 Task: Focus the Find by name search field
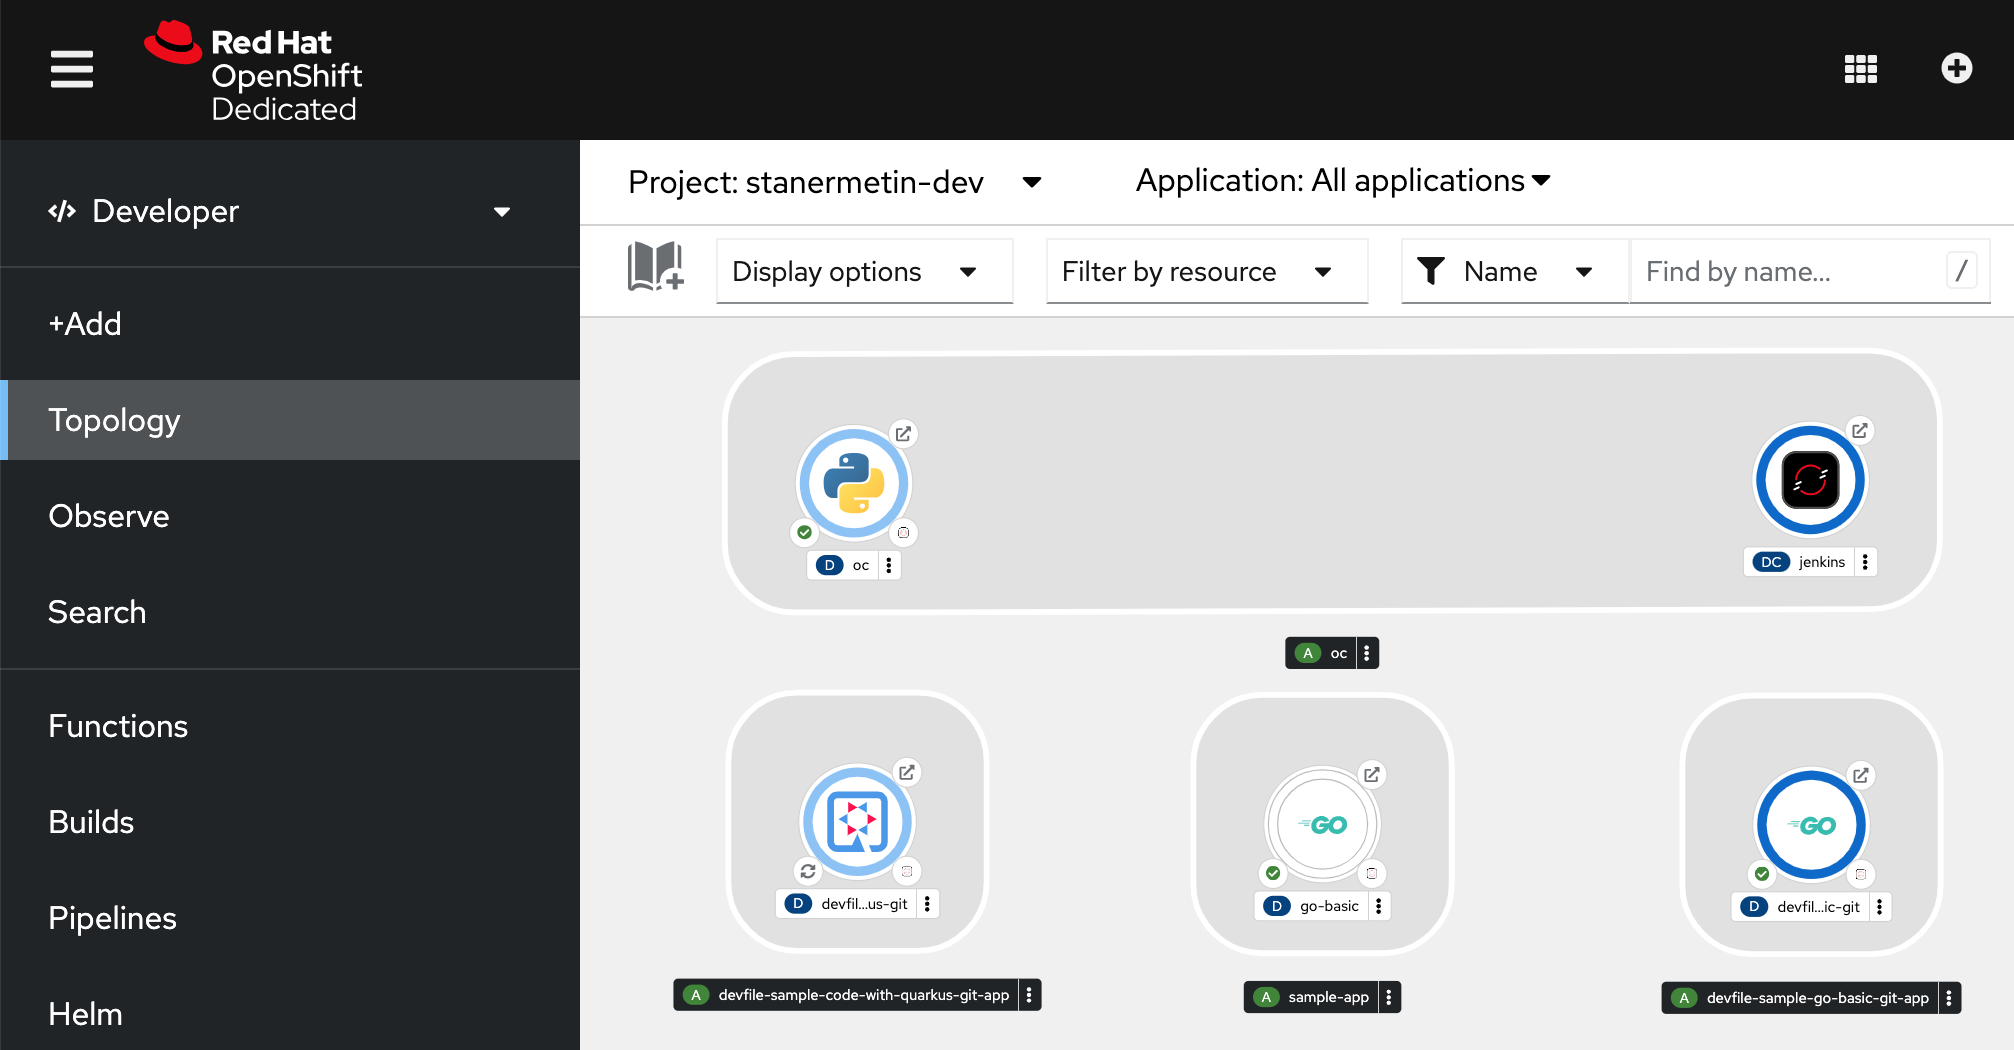click(1790, 272)
